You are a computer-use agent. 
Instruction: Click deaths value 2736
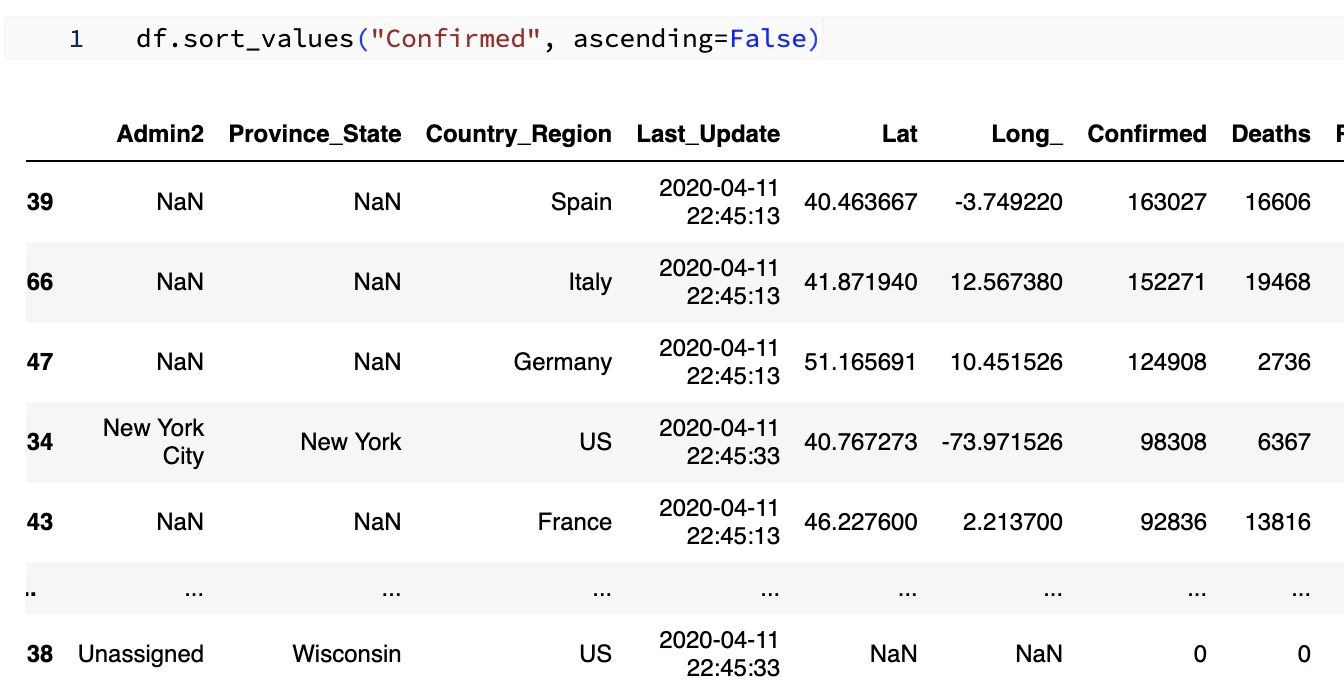(1285, 362)
